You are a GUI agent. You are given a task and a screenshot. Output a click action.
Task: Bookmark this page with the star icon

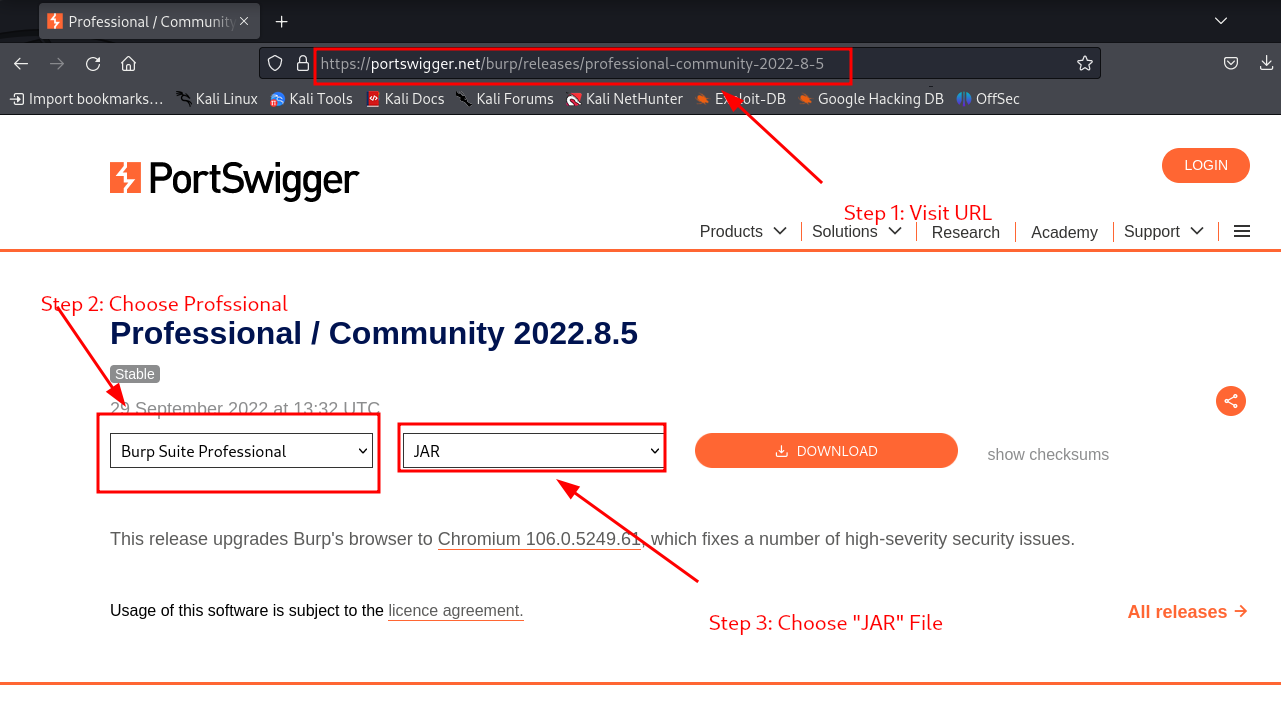coord(1085,63)
